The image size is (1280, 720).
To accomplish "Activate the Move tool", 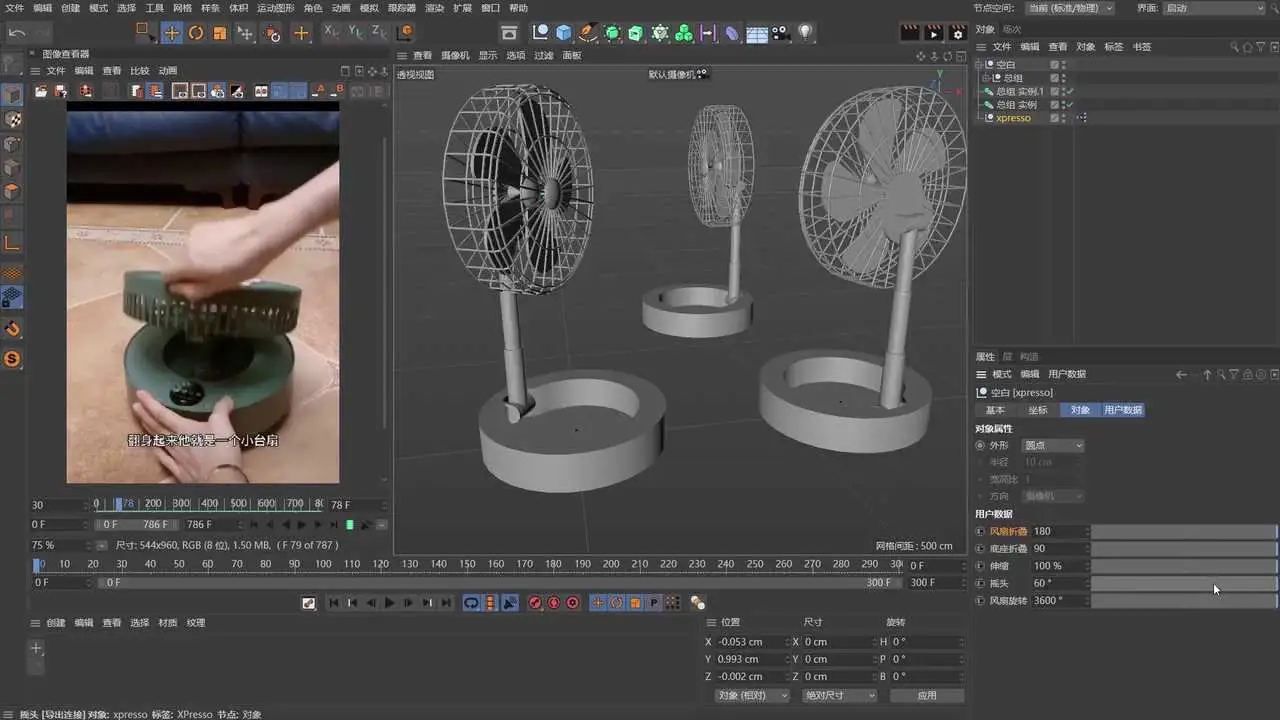I will 172,33.
